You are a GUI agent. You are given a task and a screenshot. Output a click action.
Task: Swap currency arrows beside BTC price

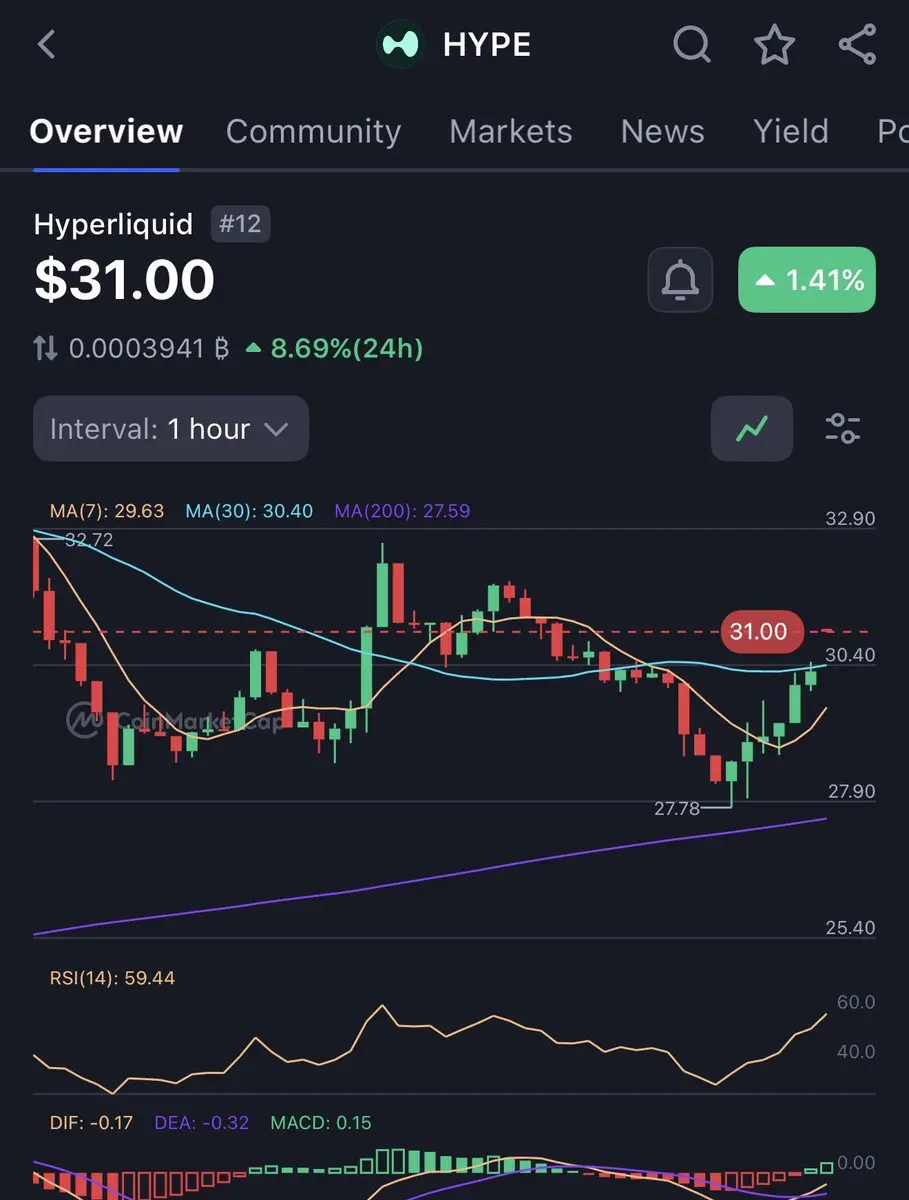(46, 349)
